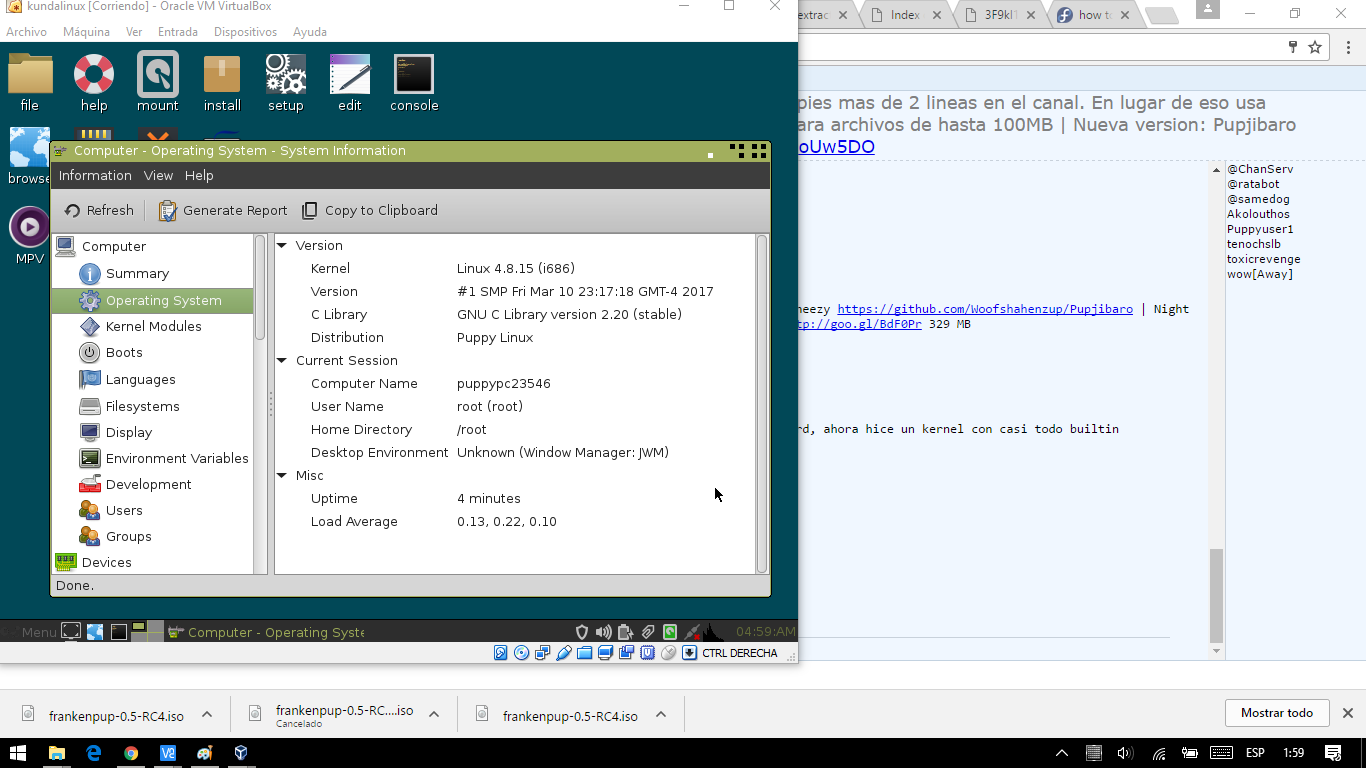Viewport: 1366px width, 768px height.
Task: Click Mostrar todo downloads button
Action: point(1277,713)
